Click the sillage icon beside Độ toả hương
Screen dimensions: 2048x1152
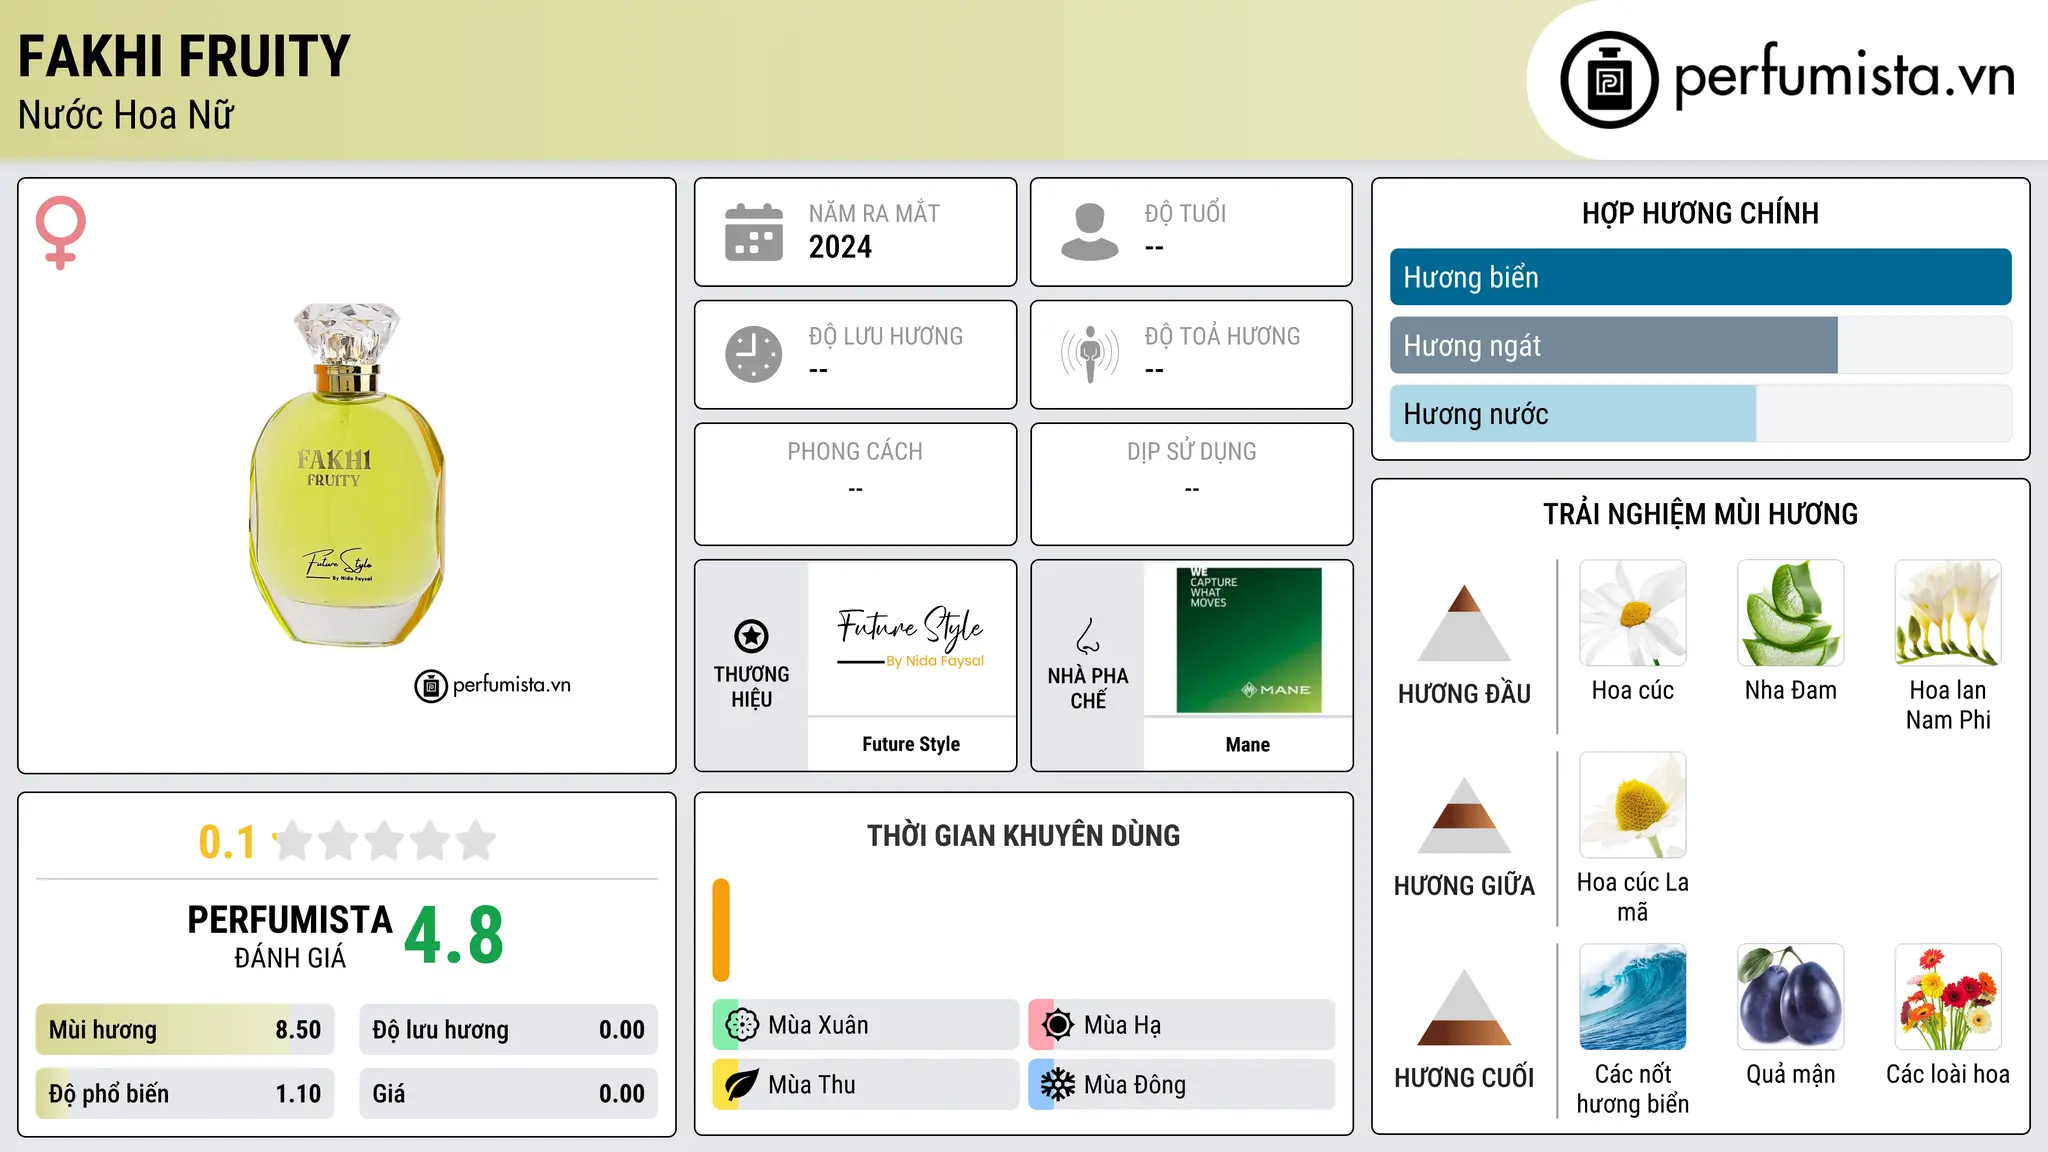tap(1090, 354)
